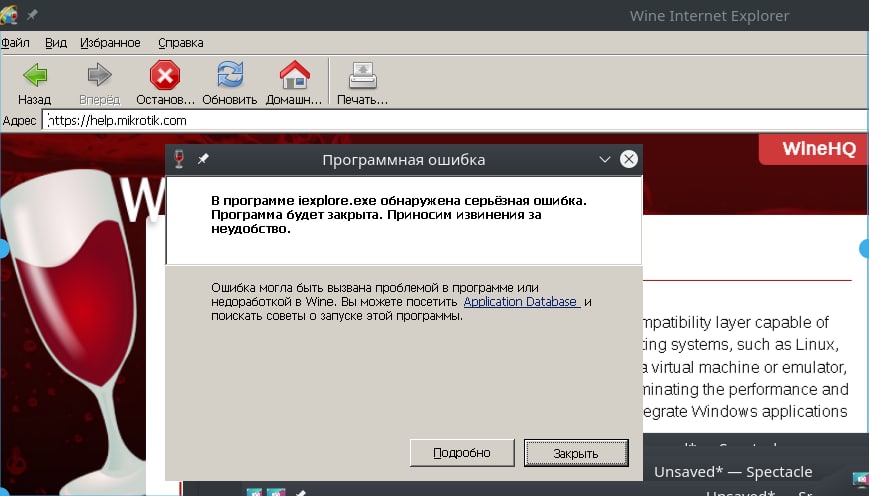This screenshot has height=496, width=869.
Task: Dismiss the error with Закрыть button
Action: click(576, 453)
